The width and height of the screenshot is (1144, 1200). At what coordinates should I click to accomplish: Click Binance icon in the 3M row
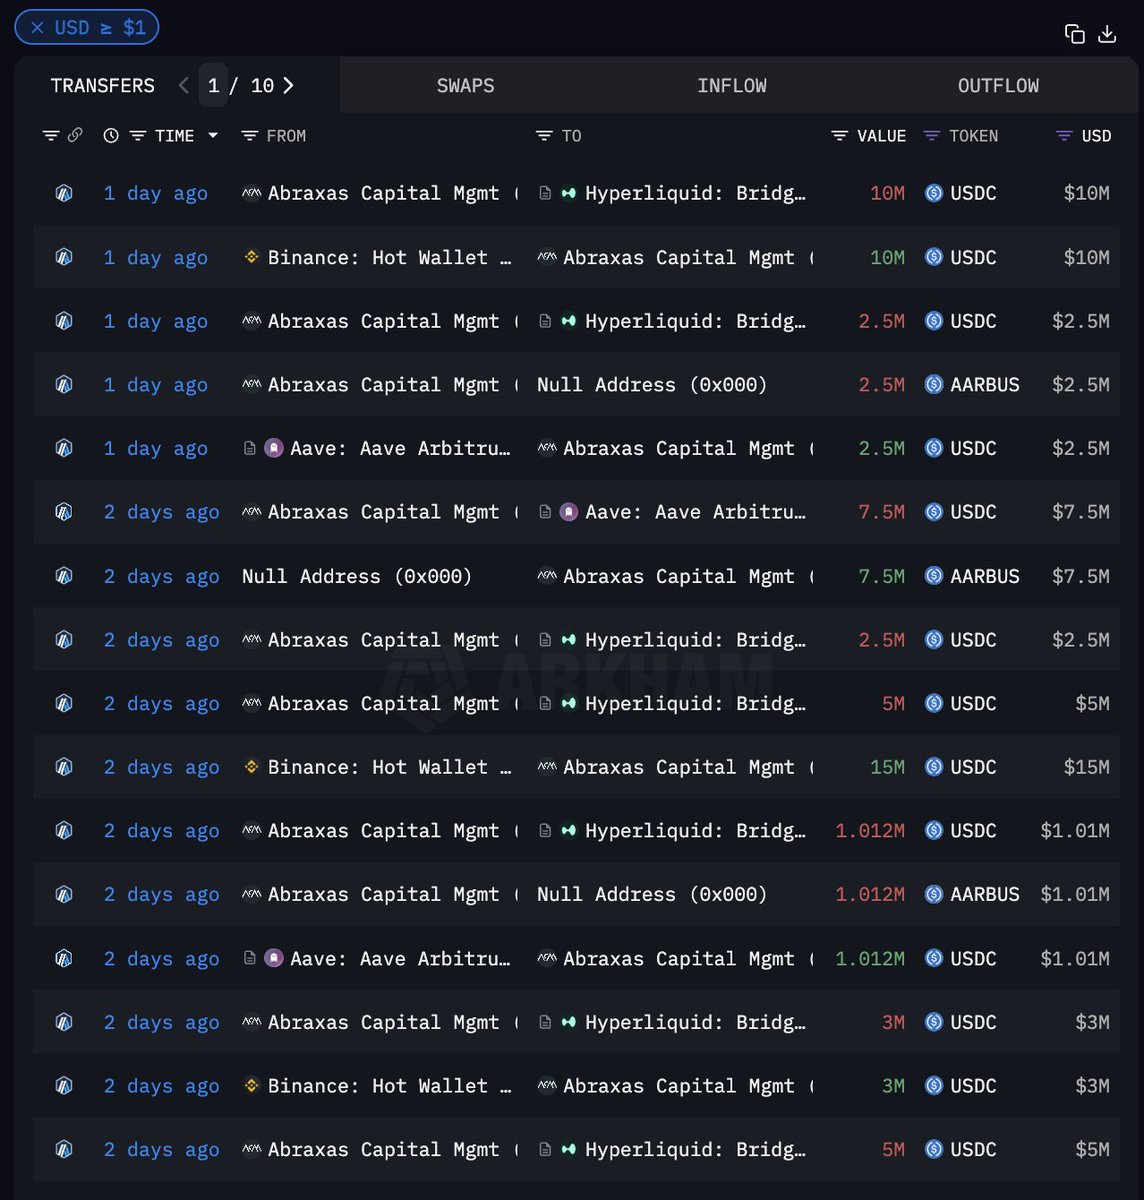tap(252, 1086)
